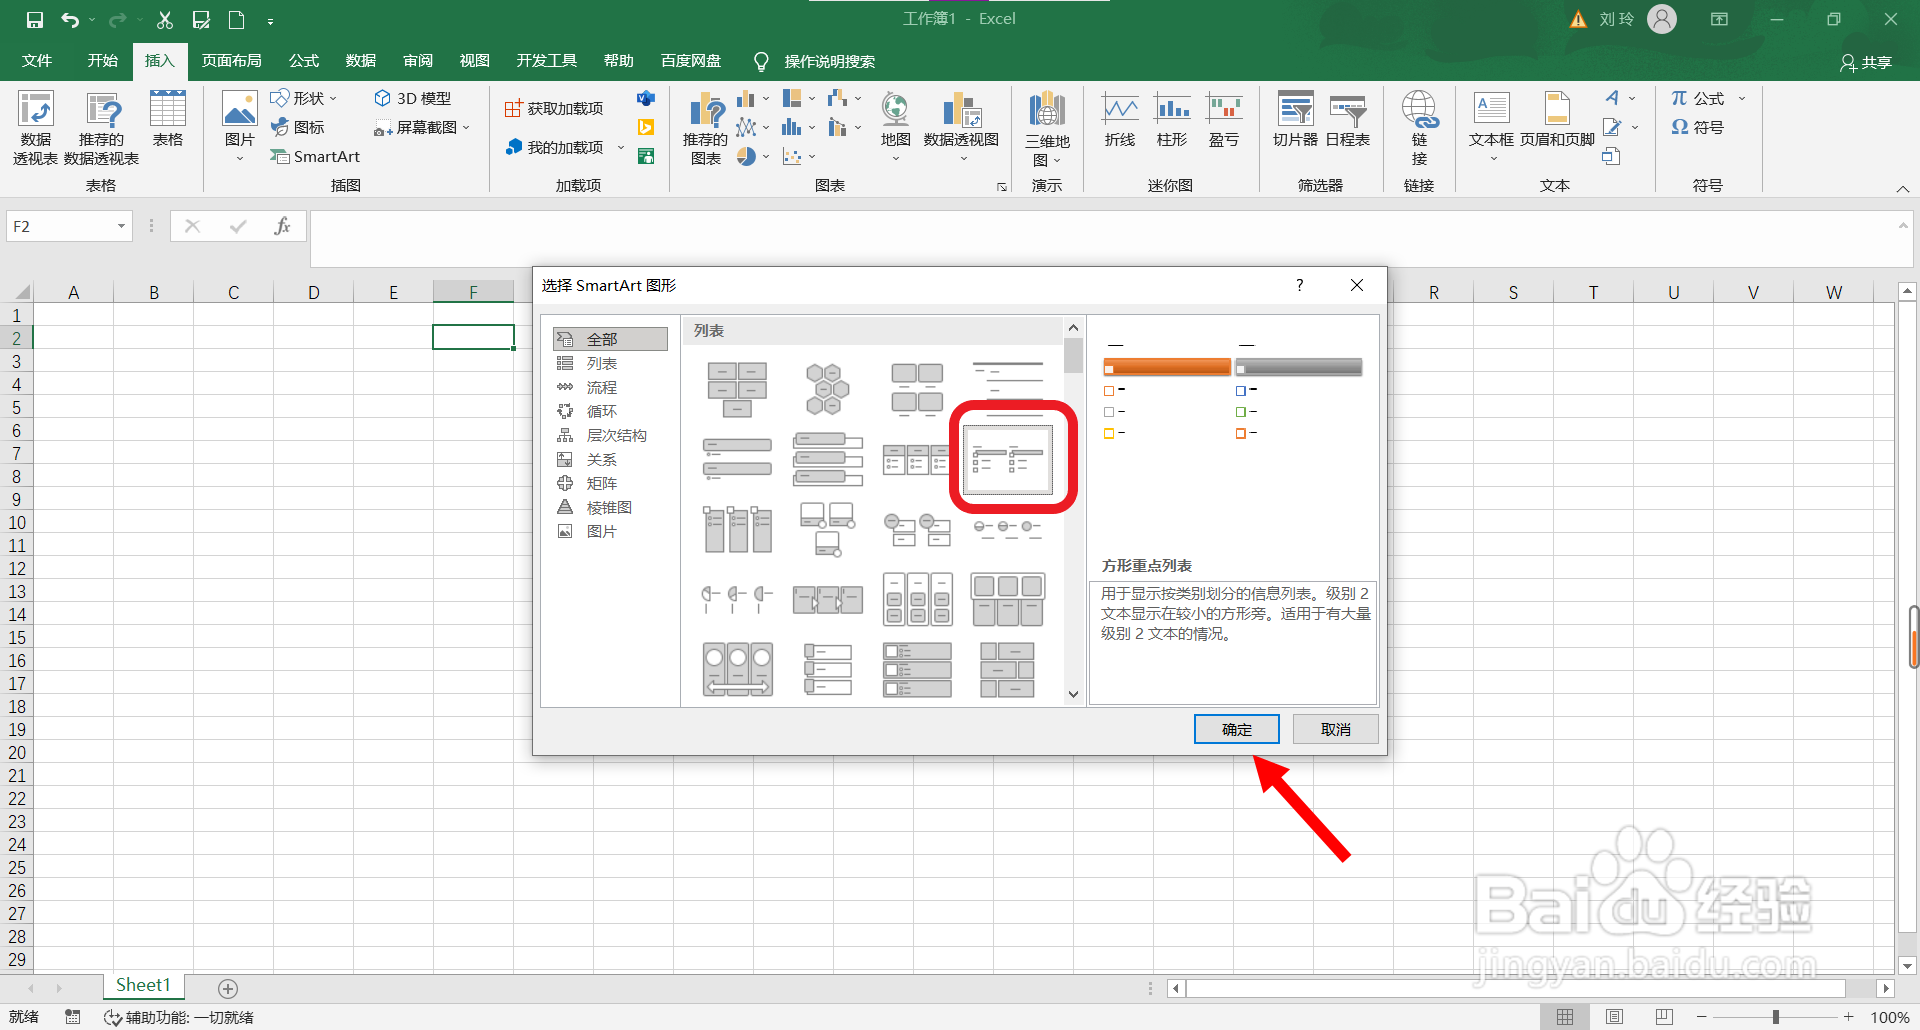Click the SmartArt gallery scroll down arrow
This screenshot has width=1920, height=1030.
pyautogui.click(x=1073, y=694)
